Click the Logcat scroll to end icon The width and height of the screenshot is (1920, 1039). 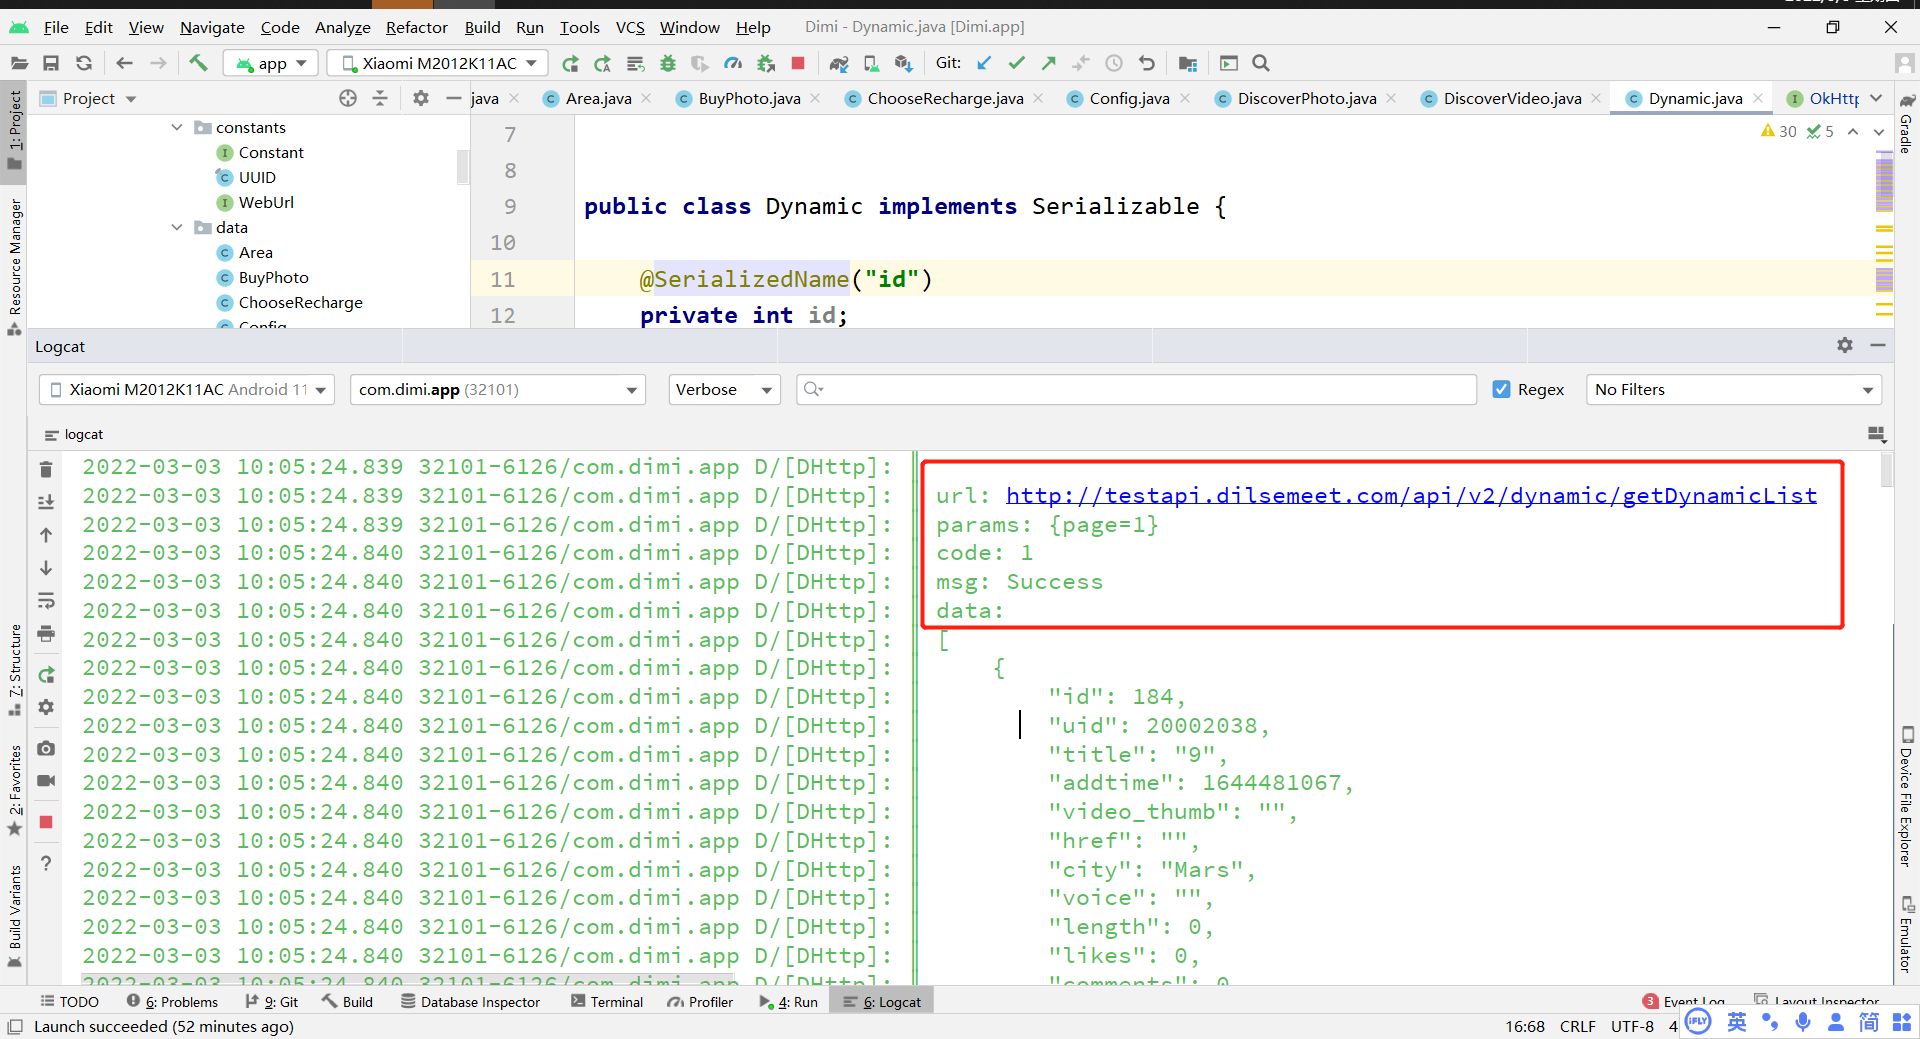(x=46, y=502)
